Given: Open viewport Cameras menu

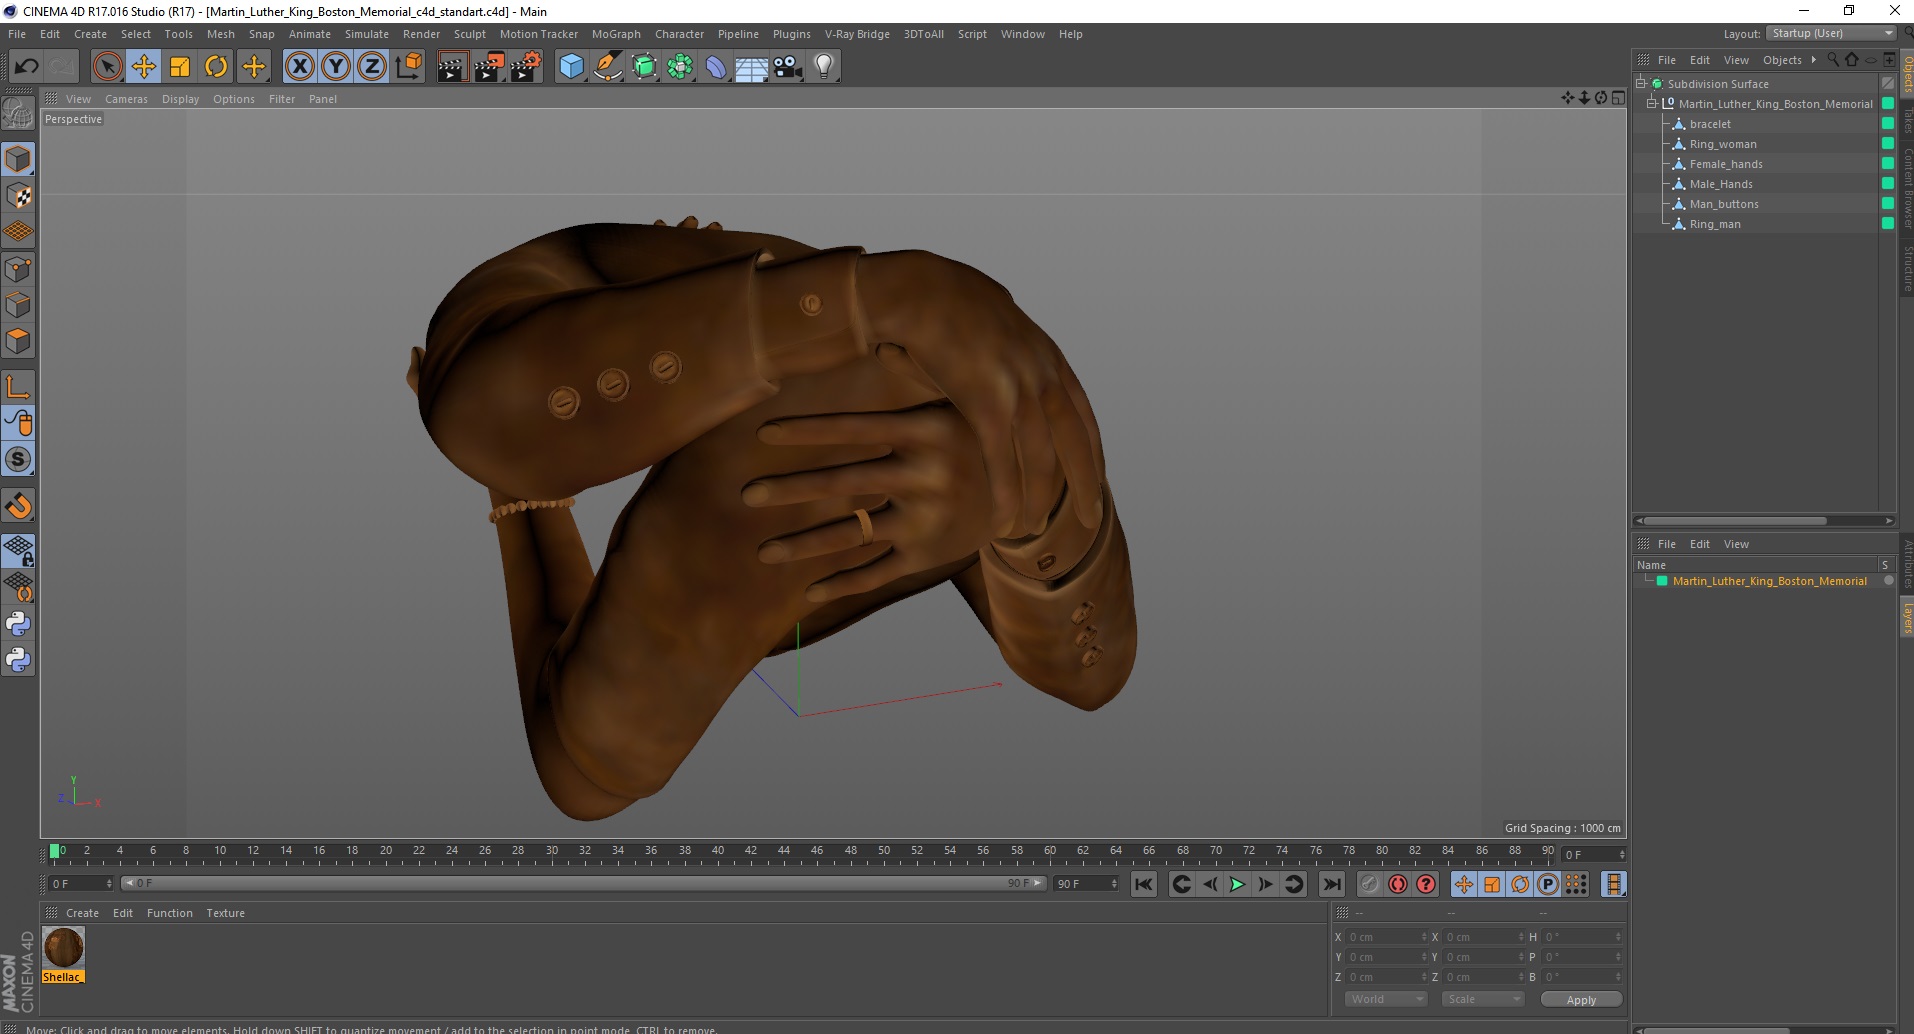Looking at the screenshot, I should click(x=126, y=99).
